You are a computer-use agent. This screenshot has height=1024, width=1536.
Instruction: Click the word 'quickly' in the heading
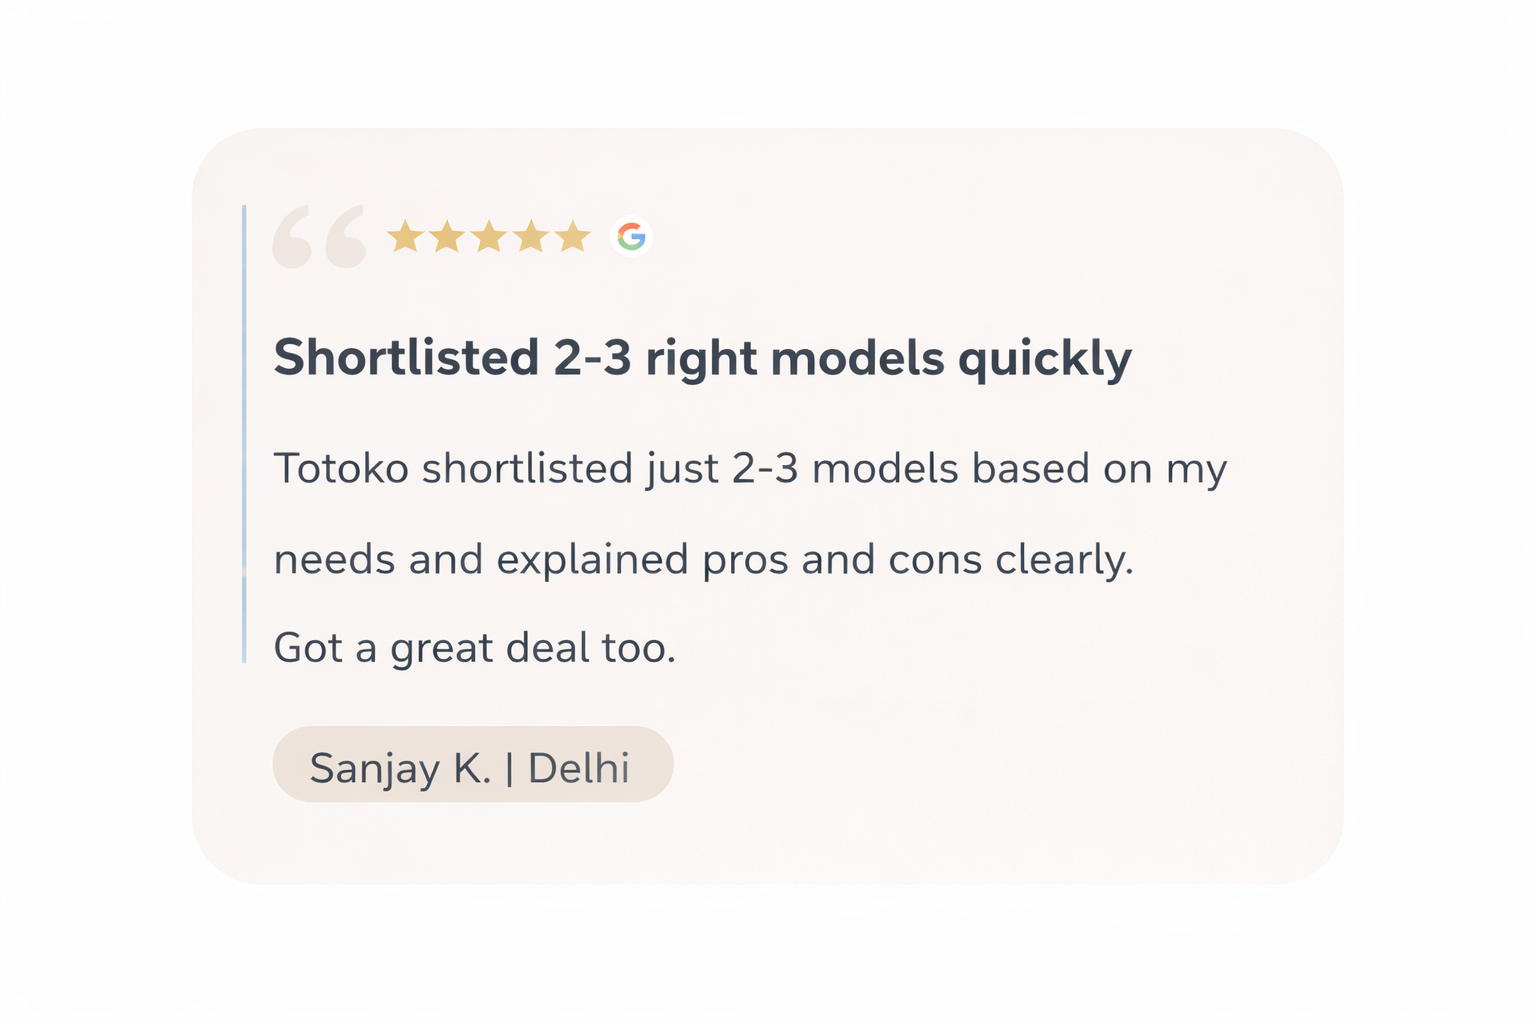(1044, 358)
